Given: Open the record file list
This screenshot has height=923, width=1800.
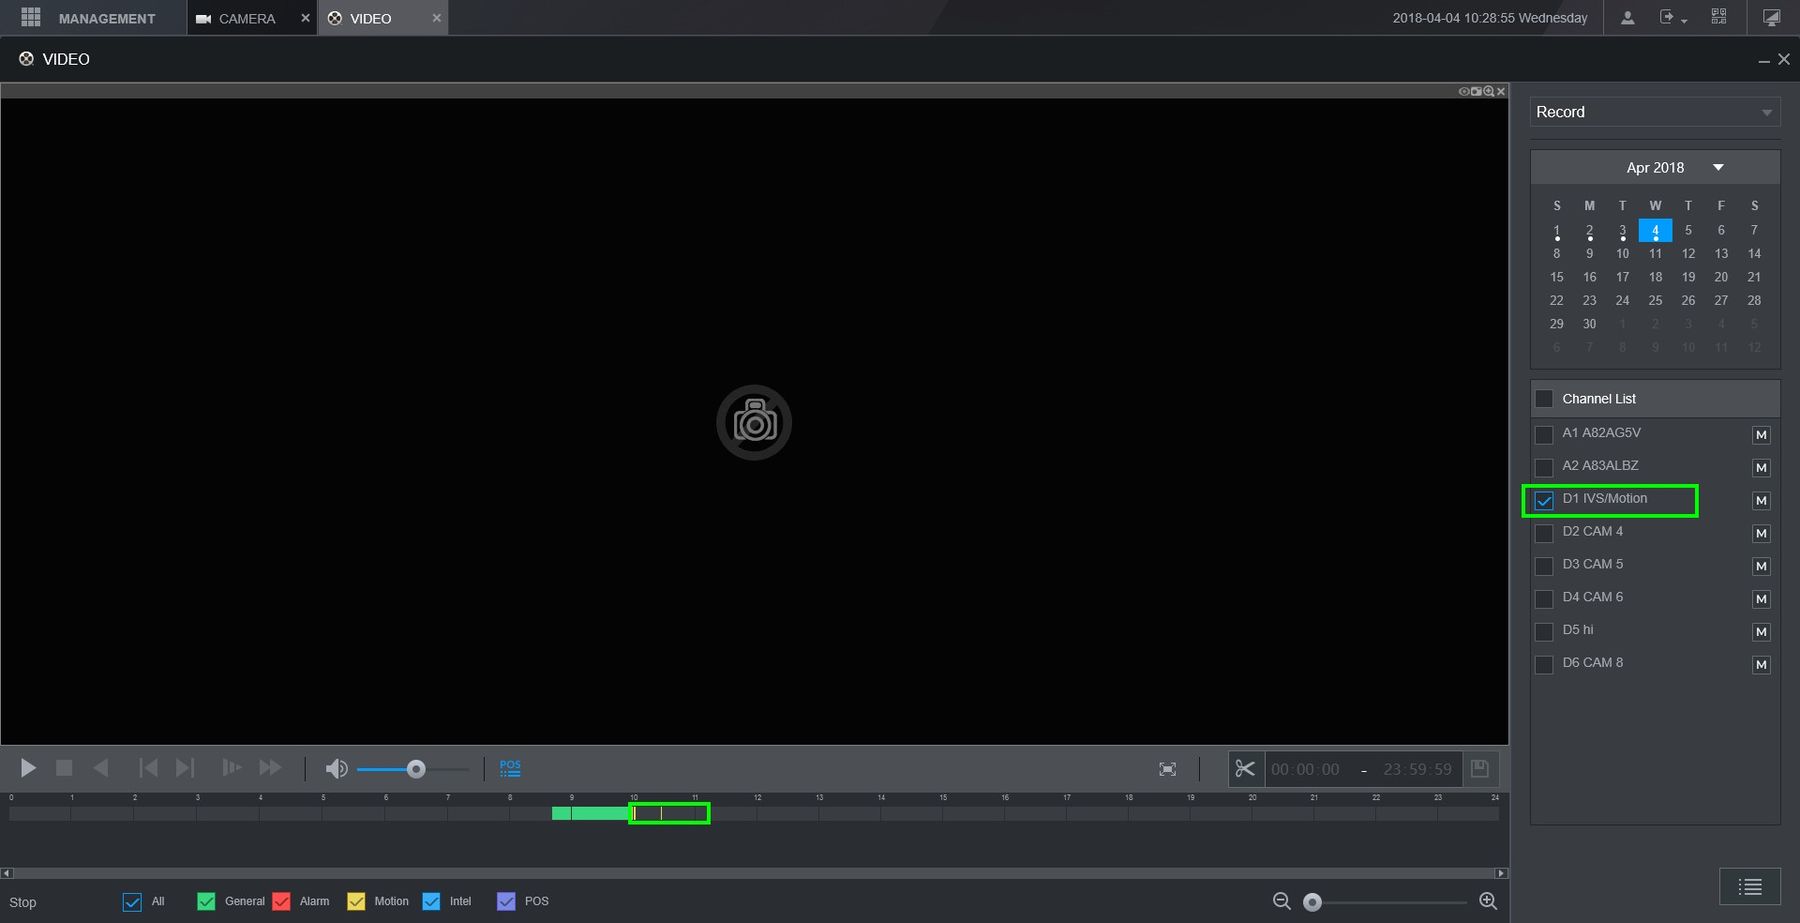Looking at the screenshot, I should (x=1750, y=887).
